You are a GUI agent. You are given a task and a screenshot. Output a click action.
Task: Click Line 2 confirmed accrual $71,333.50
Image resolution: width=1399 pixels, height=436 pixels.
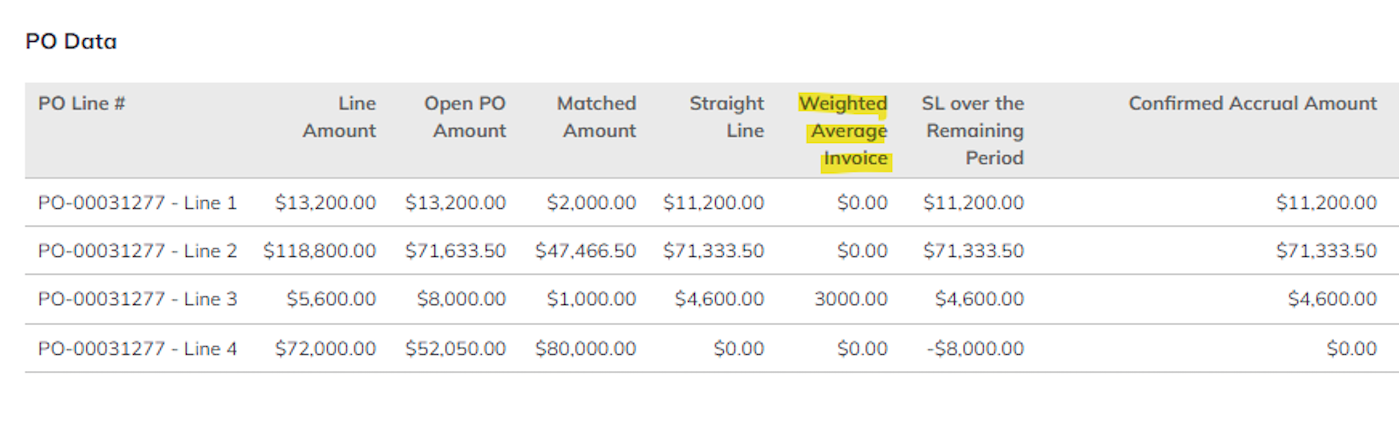point(1326,251)
